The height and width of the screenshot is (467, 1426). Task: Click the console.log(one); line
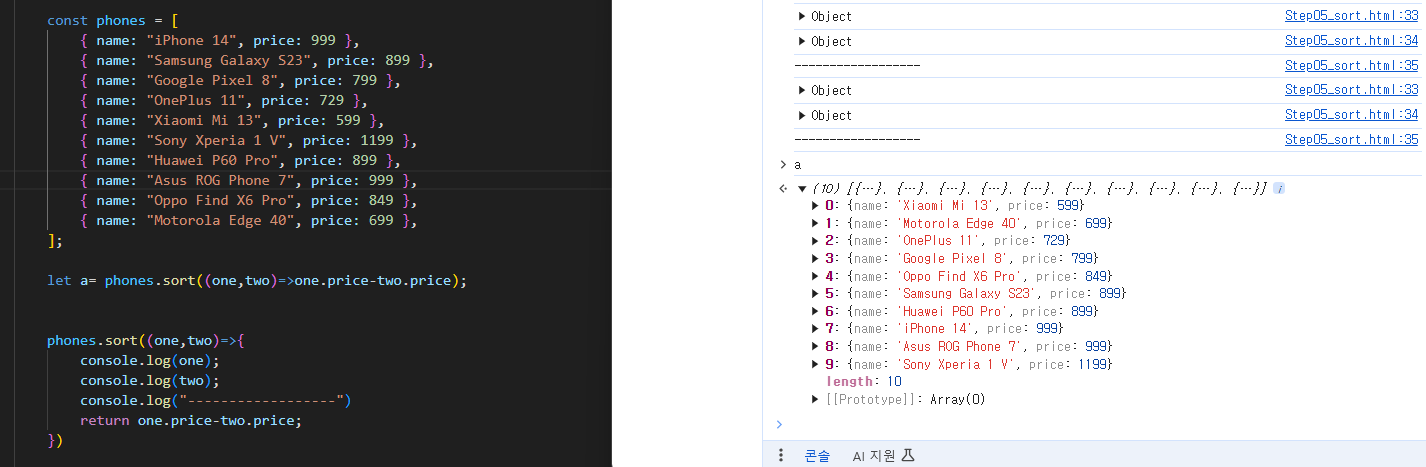(x=150, y=360)
